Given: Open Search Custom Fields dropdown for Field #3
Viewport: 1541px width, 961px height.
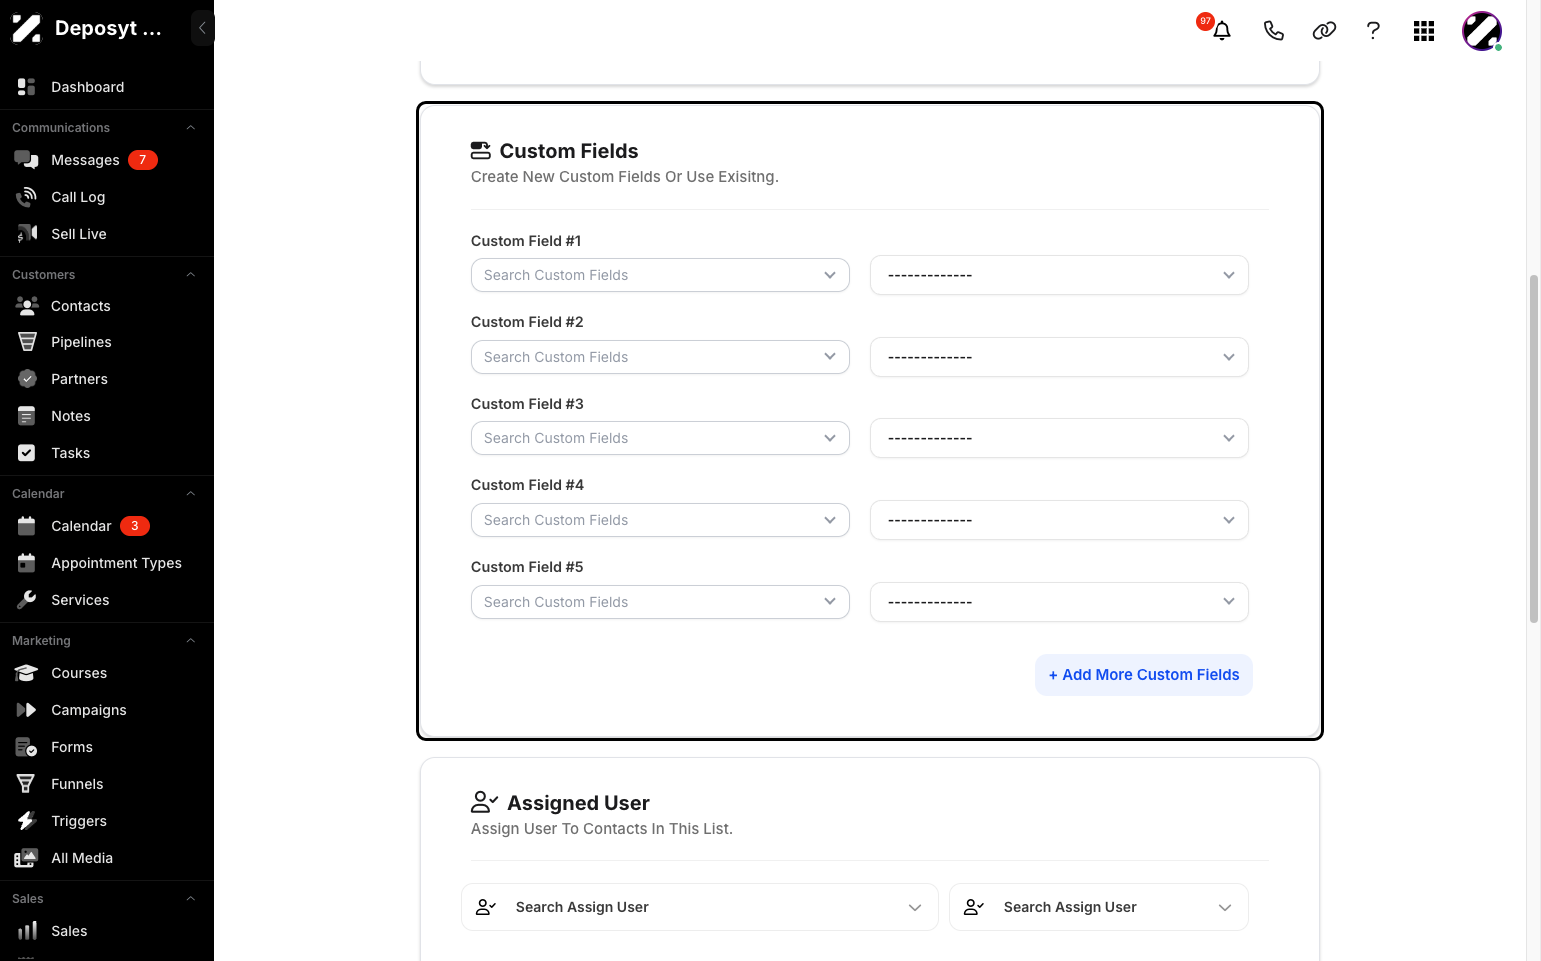Looking at the screenshot, I should (x=660, y=438).
